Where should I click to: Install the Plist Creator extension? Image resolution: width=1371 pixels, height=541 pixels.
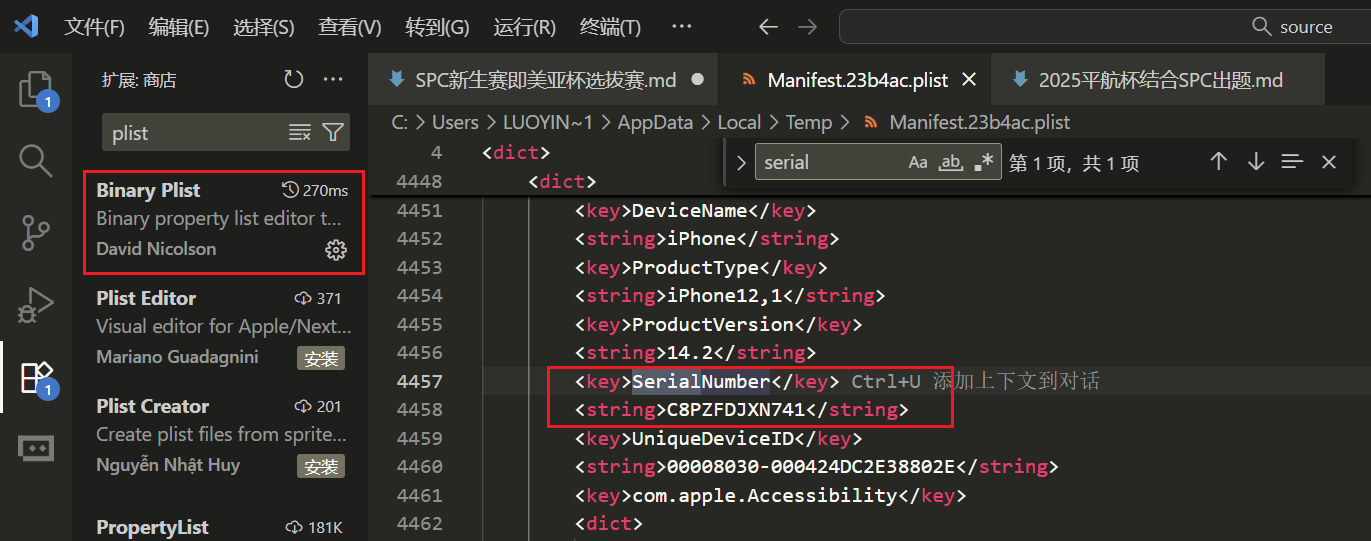click(x=321, y=466)
